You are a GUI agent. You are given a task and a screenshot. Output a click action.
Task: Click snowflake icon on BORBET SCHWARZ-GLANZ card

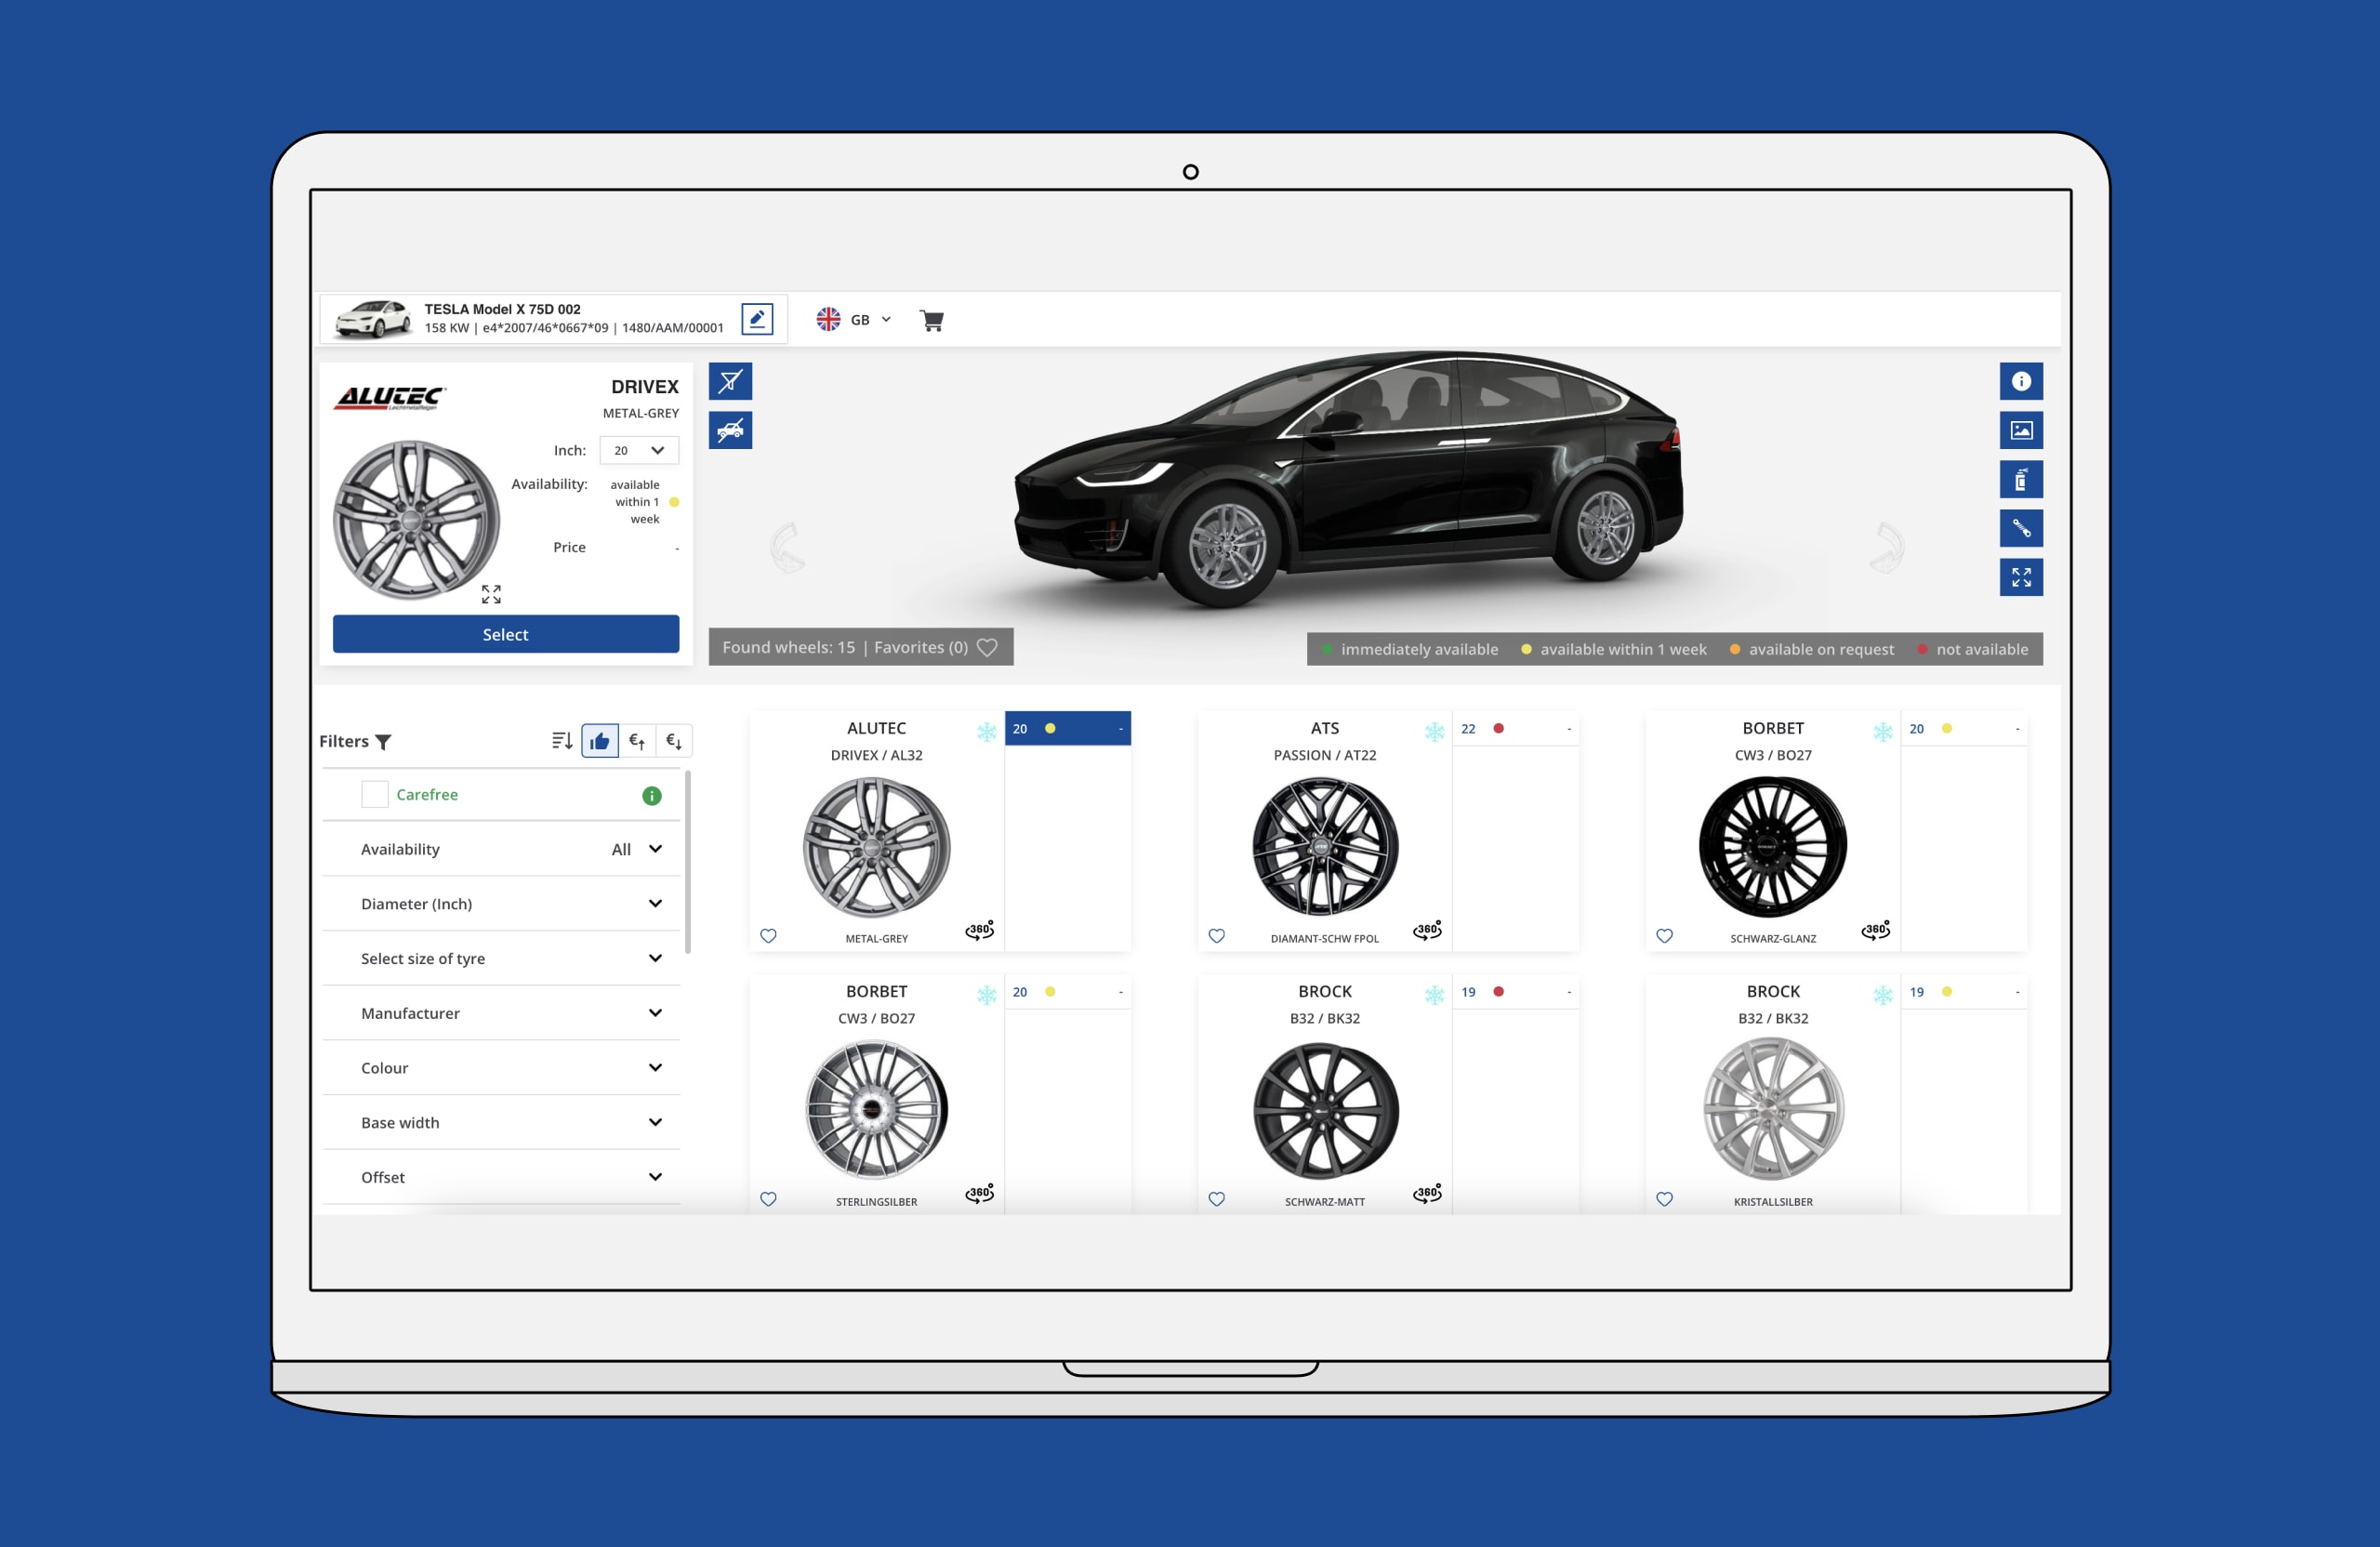coord(1882,731)
